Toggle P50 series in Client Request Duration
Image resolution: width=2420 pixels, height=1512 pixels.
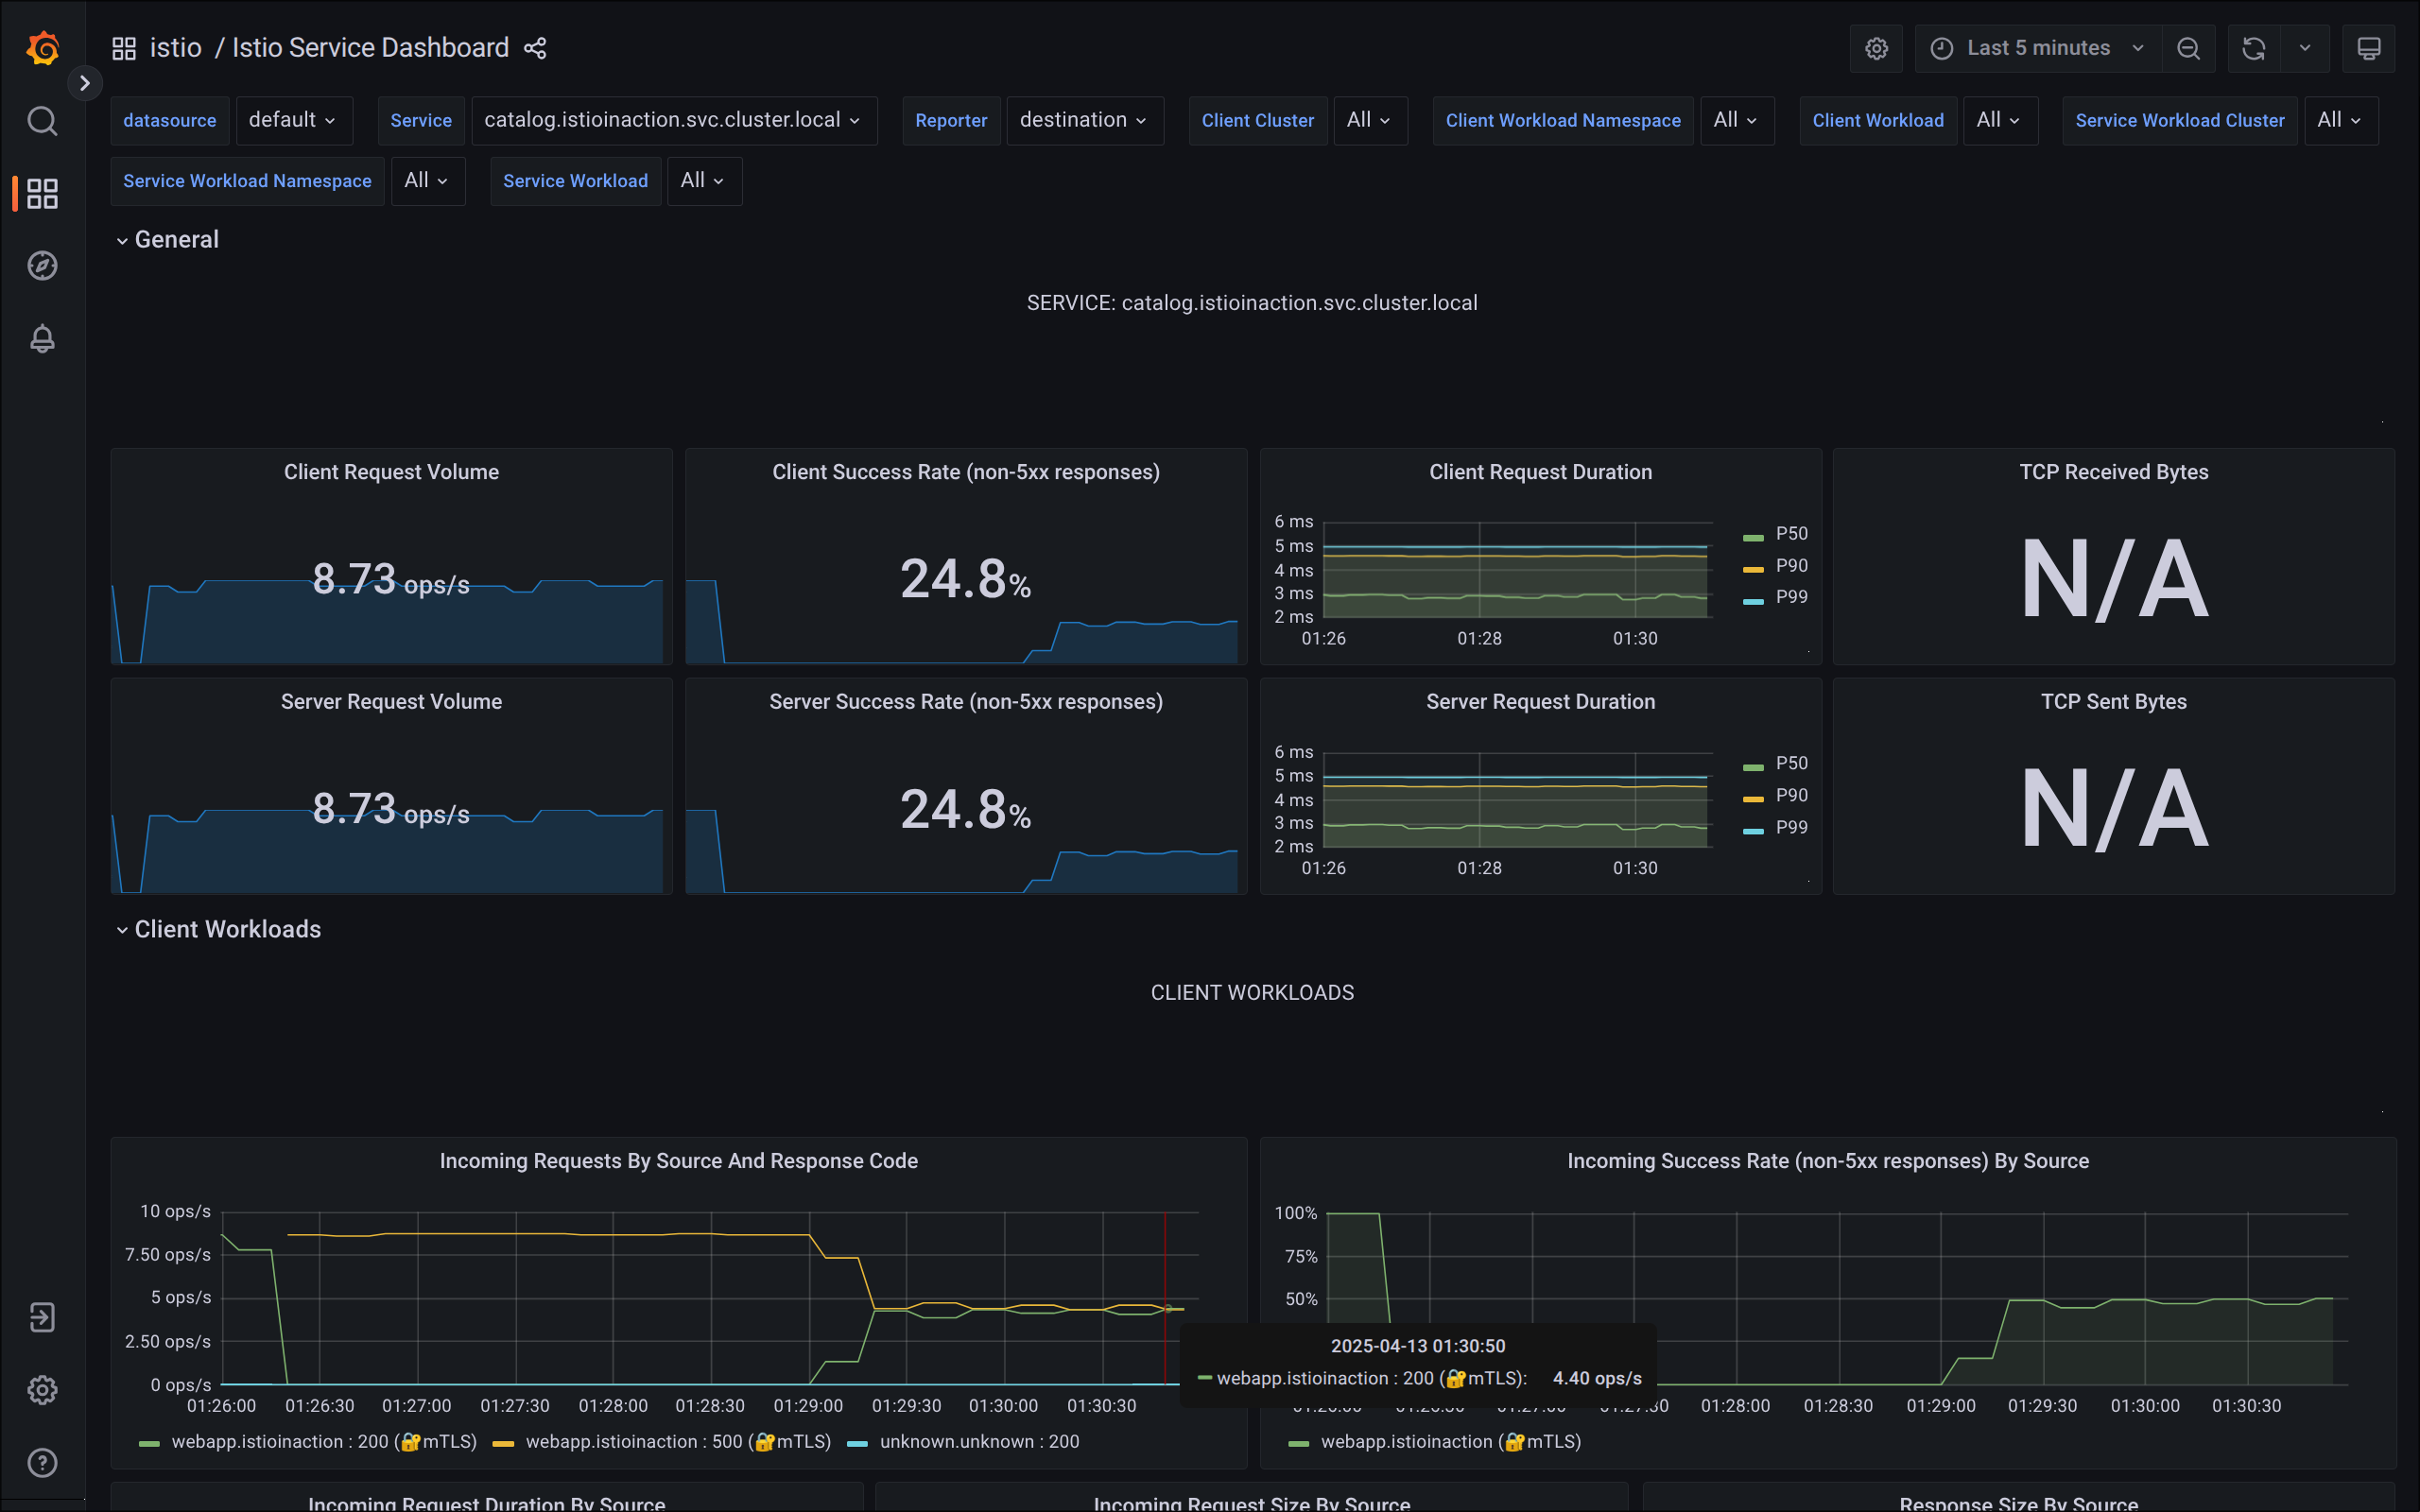click(1791, 534)
